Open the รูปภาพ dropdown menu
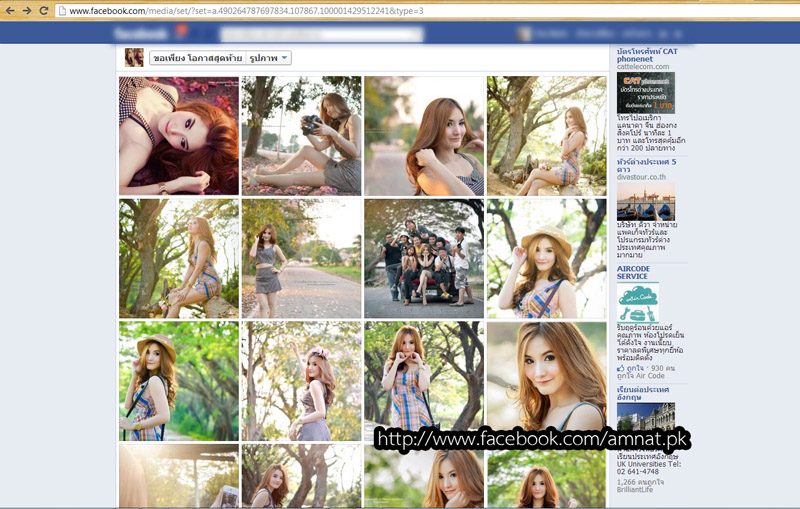 [269, 58]
